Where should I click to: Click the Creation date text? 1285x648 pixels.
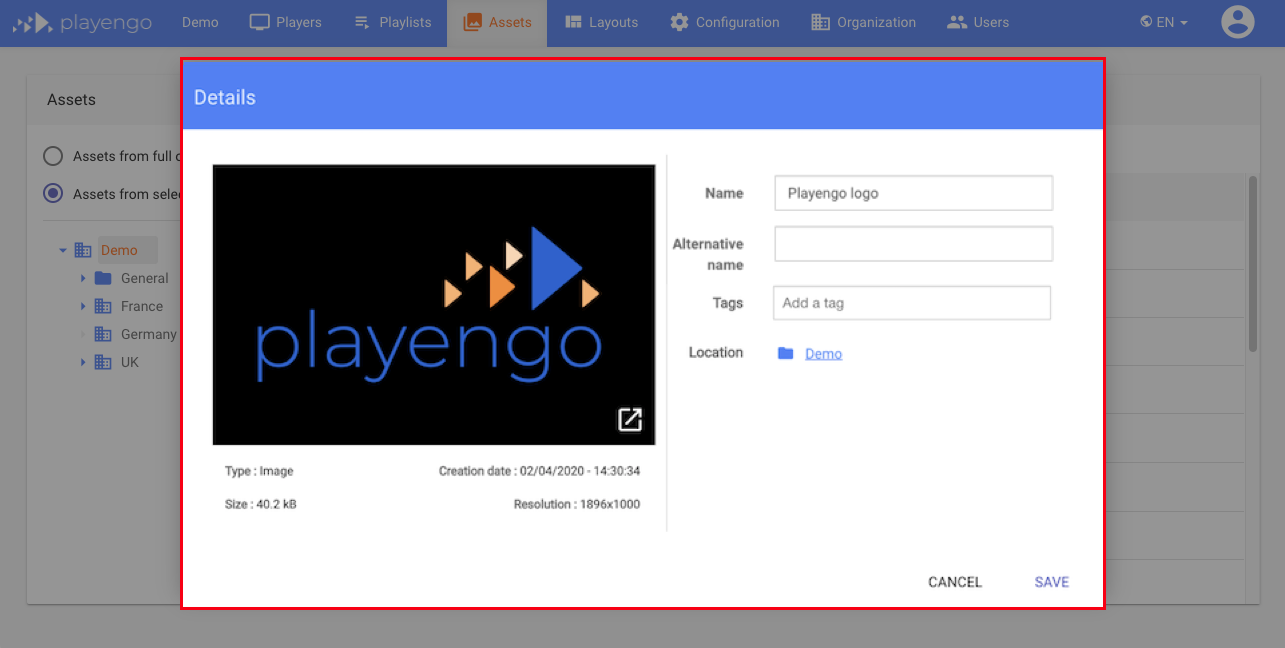click(539, 471)
